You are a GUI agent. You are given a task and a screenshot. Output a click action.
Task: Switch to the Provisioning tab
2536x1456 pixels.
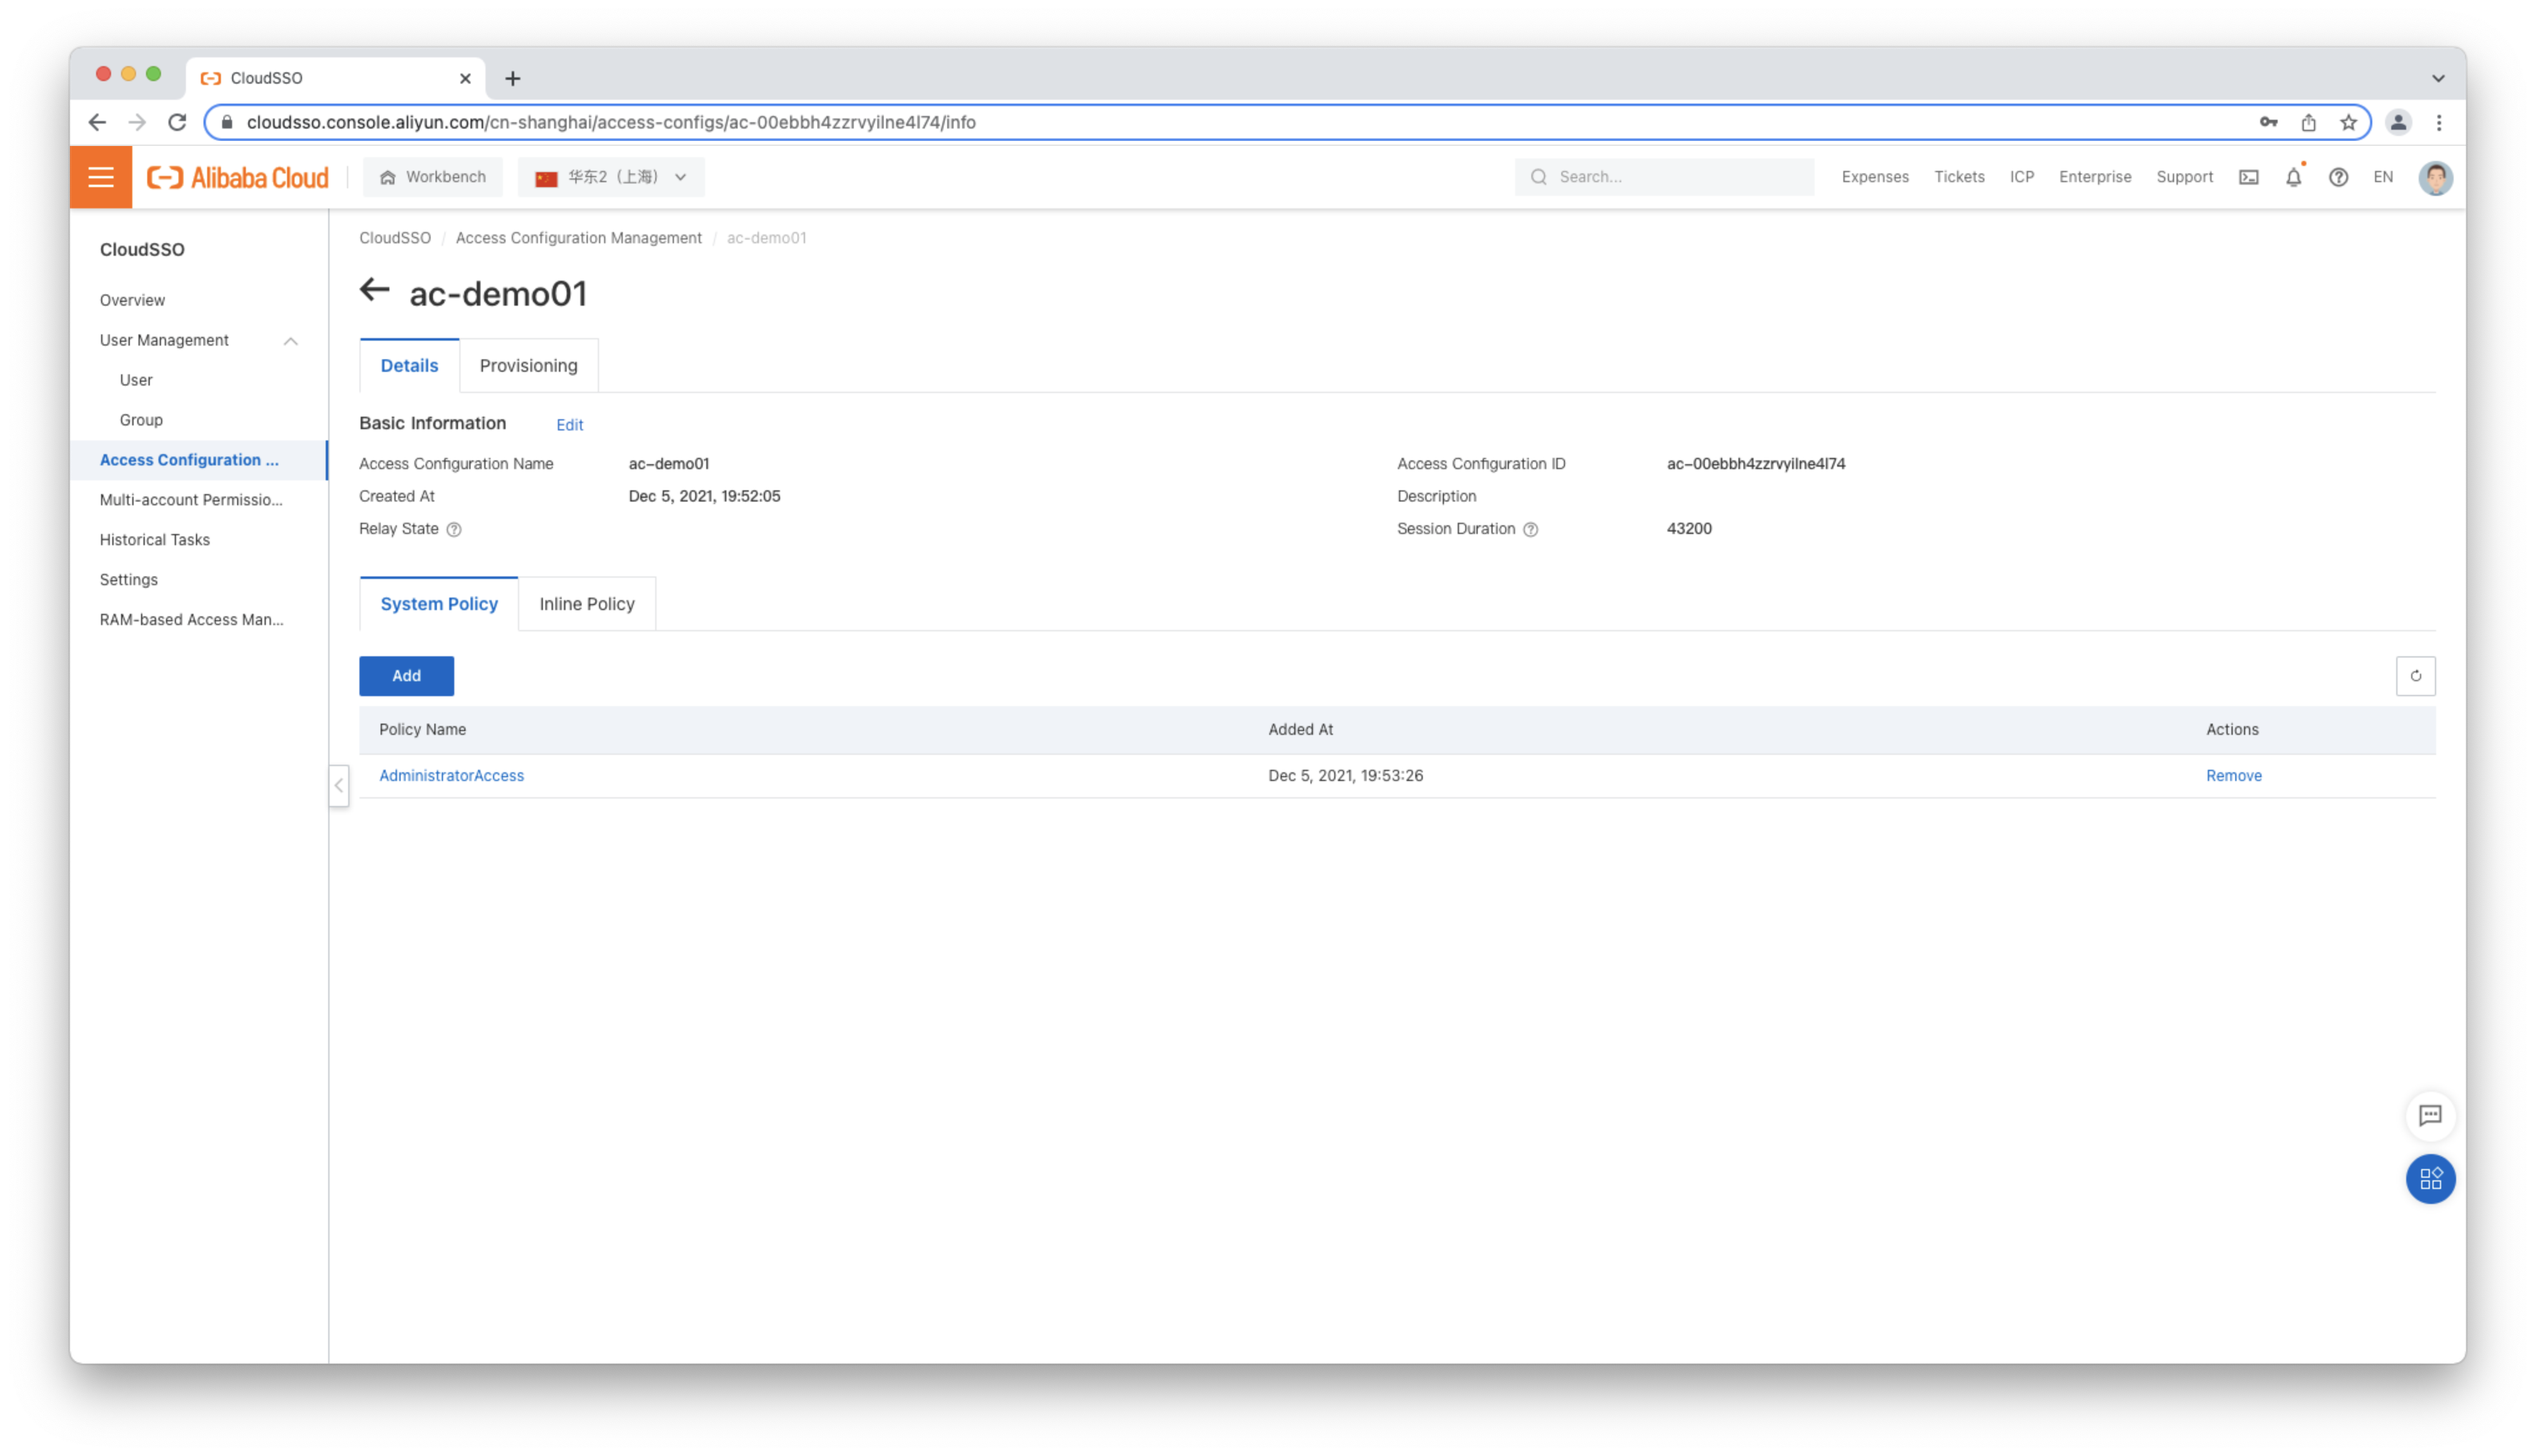(x=528, y=366)
